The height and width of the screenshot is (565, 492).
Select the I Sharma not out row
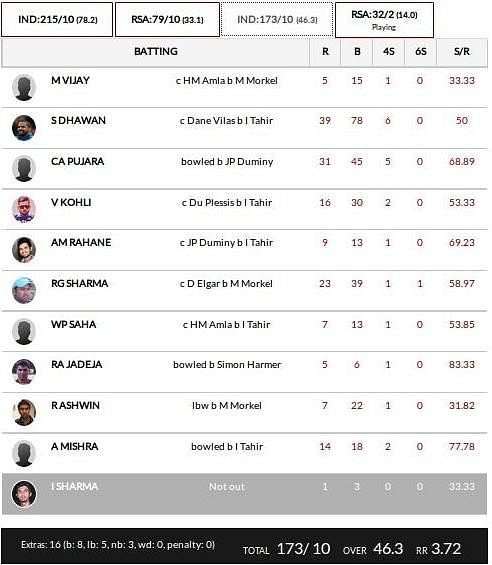[x=244, y=494]
